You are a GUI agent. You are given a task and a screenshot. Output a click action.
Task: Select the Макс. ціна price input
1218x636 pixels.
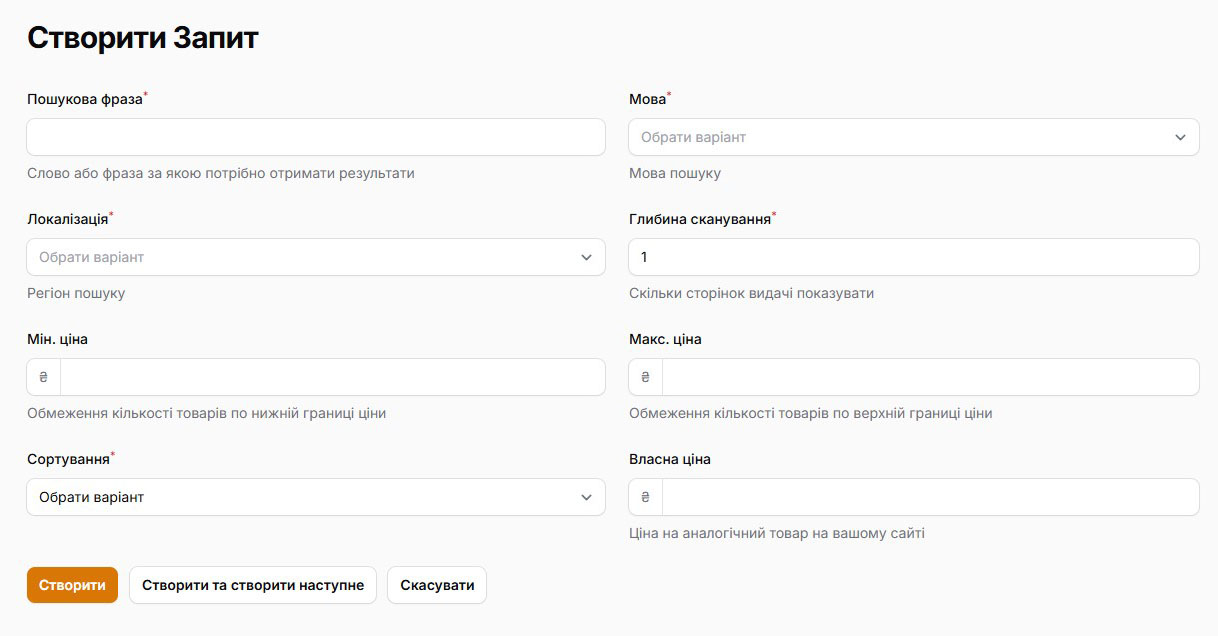coord(930,377)
